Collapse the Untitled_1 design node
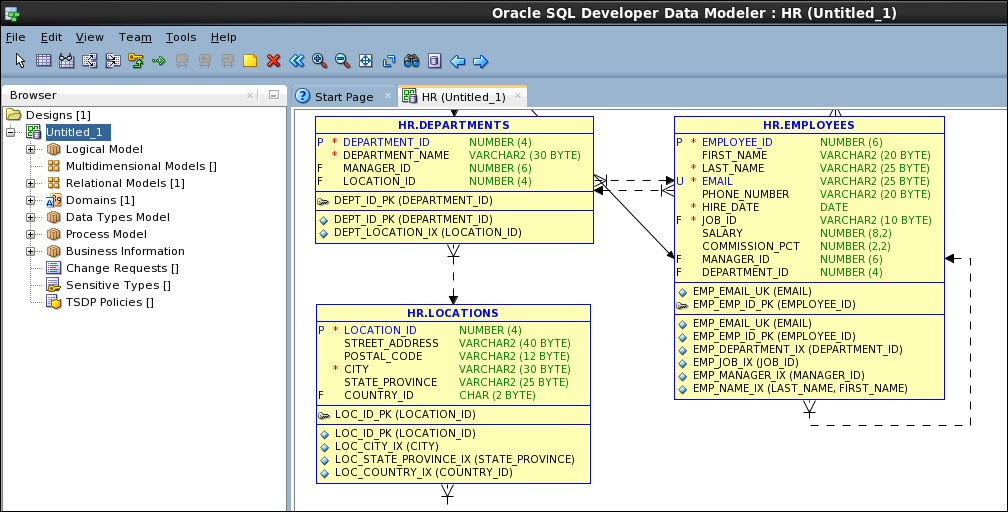Screen dimensions: 1008x512 coord(12,132)
